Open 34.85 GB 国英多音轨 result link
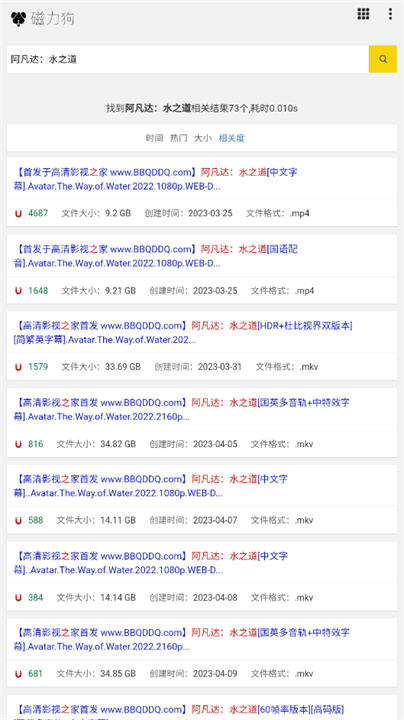 [x=182, y=640]
